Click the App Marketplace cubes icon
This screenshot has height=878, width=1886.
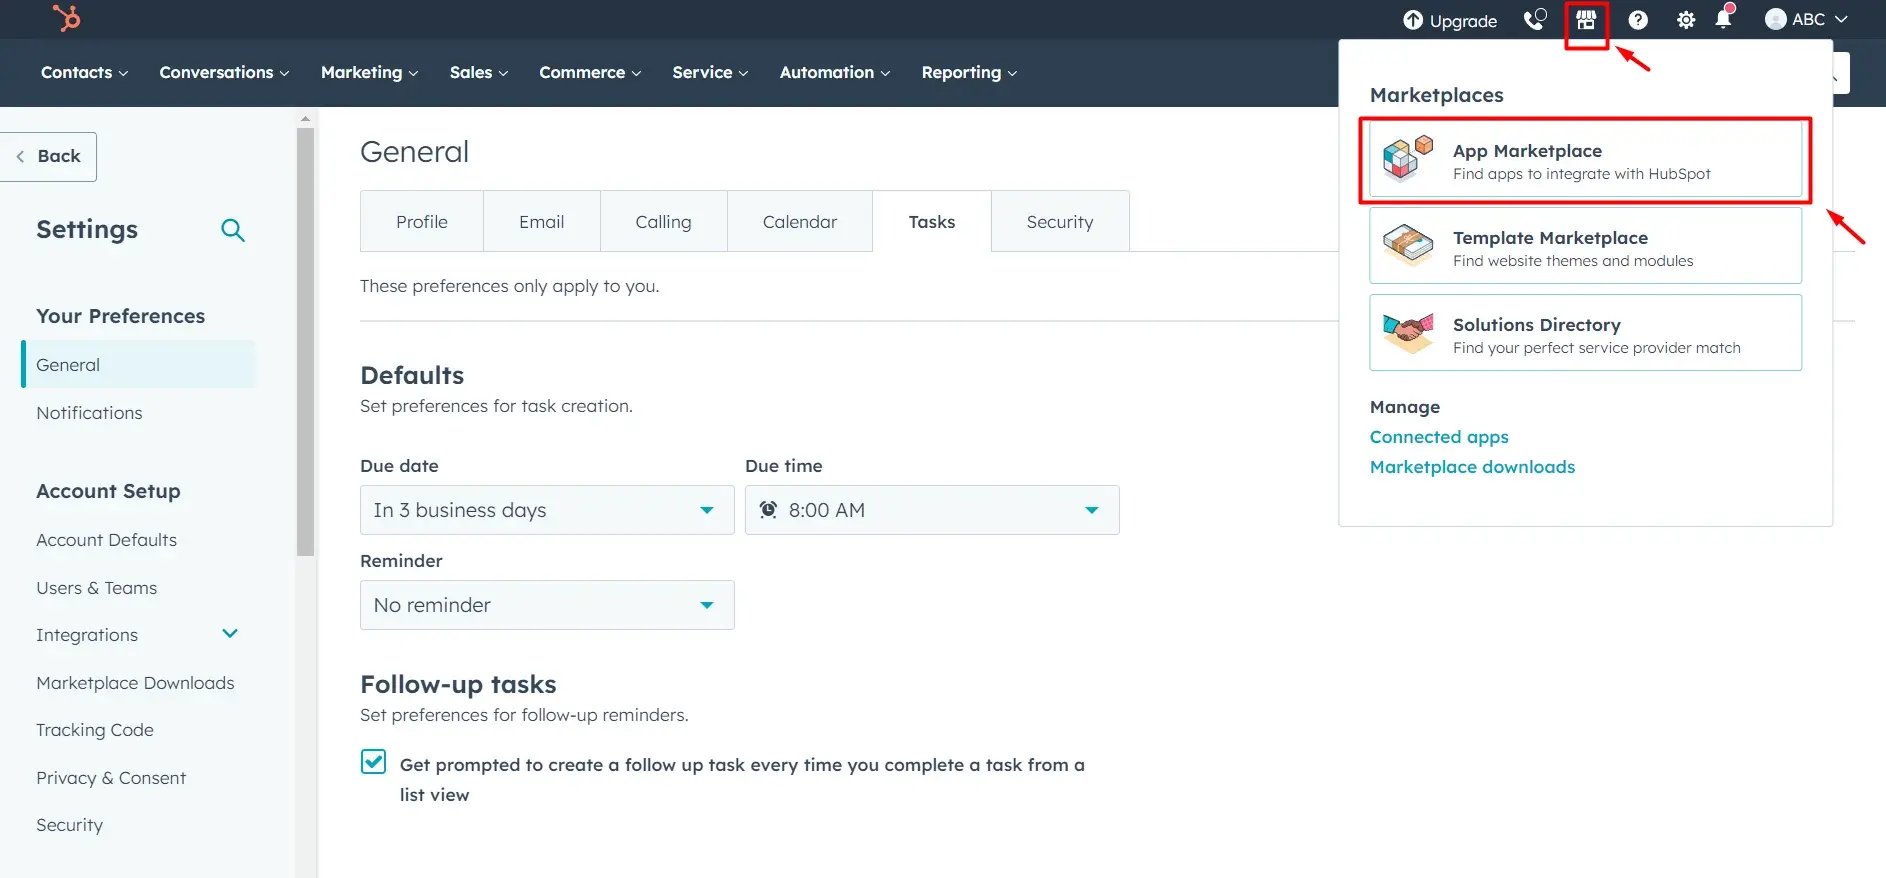[1408, 159]
